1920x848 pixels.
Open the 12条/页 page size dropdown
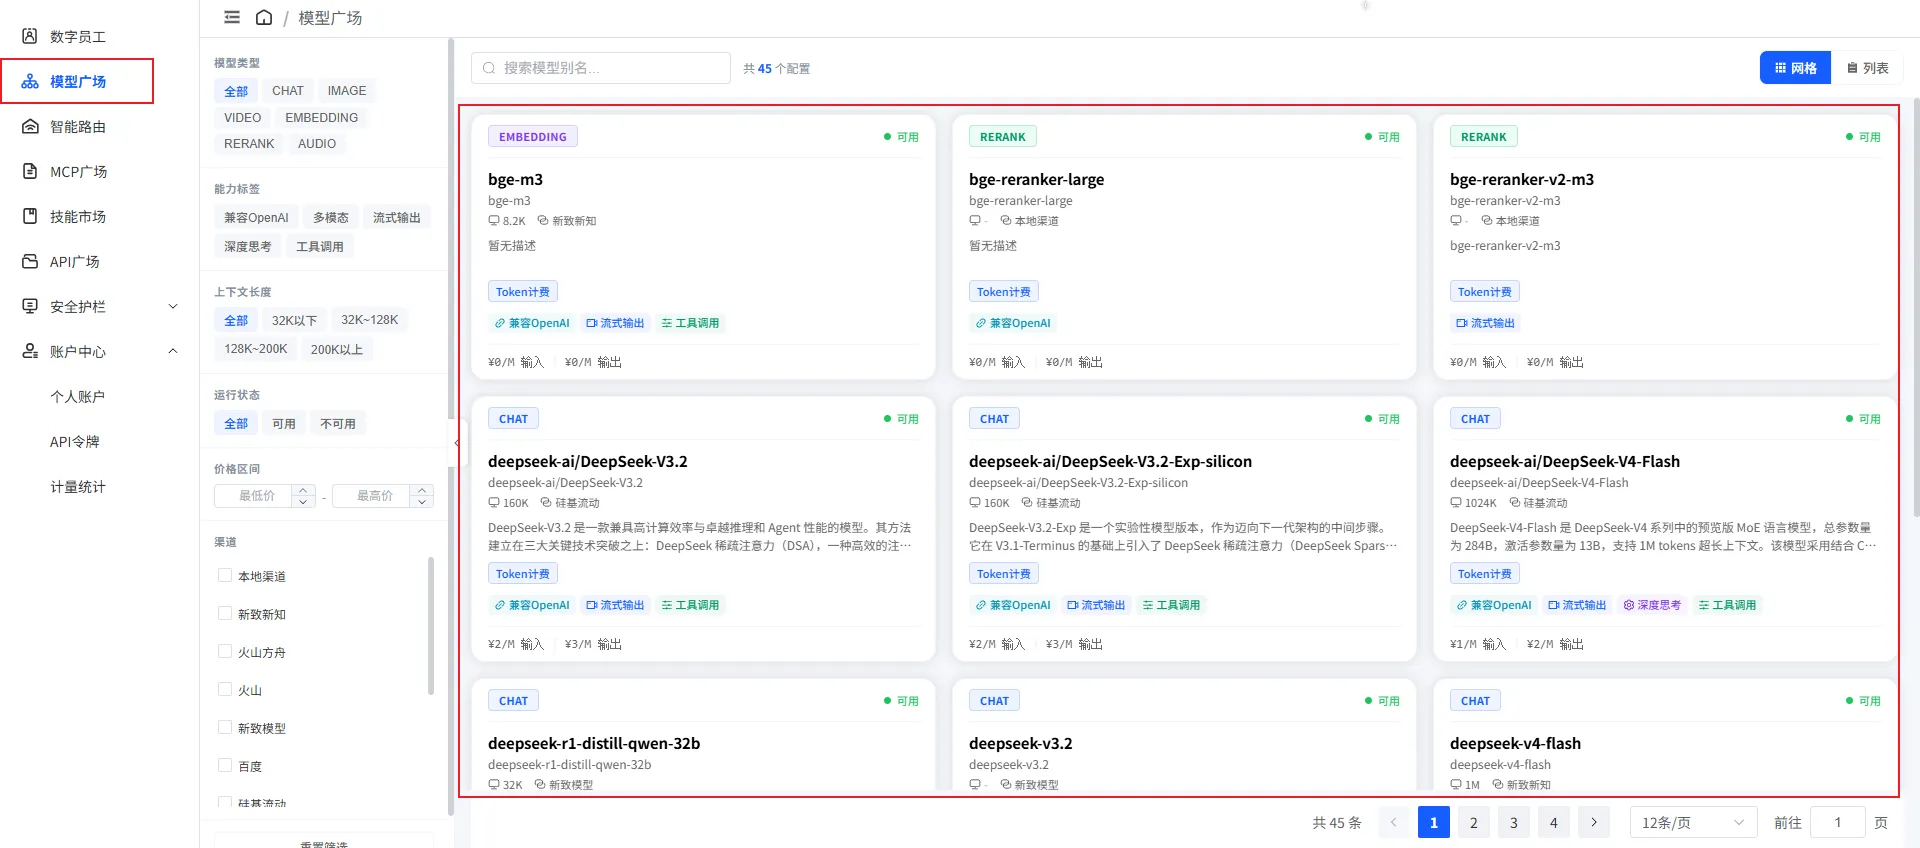click(x=1693, y=822)
